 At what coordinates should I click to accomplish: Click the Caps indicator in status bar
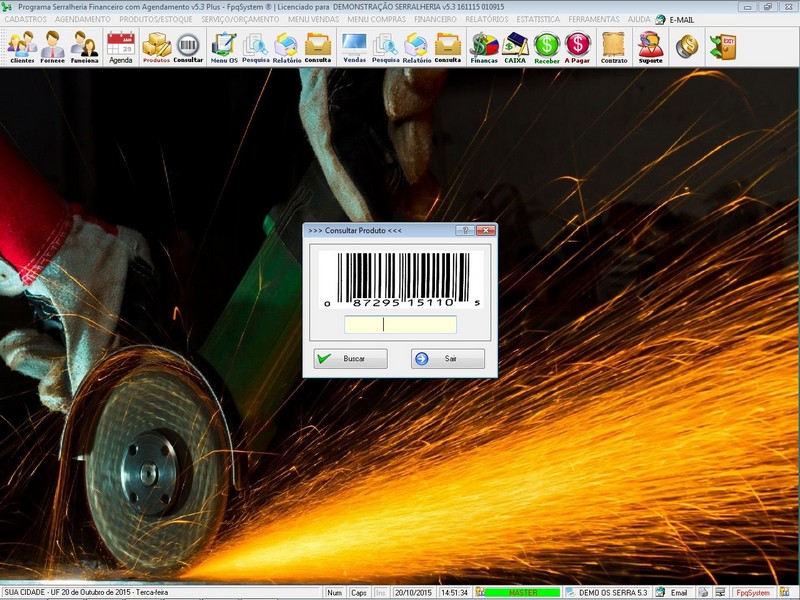(x=359, y=592)
